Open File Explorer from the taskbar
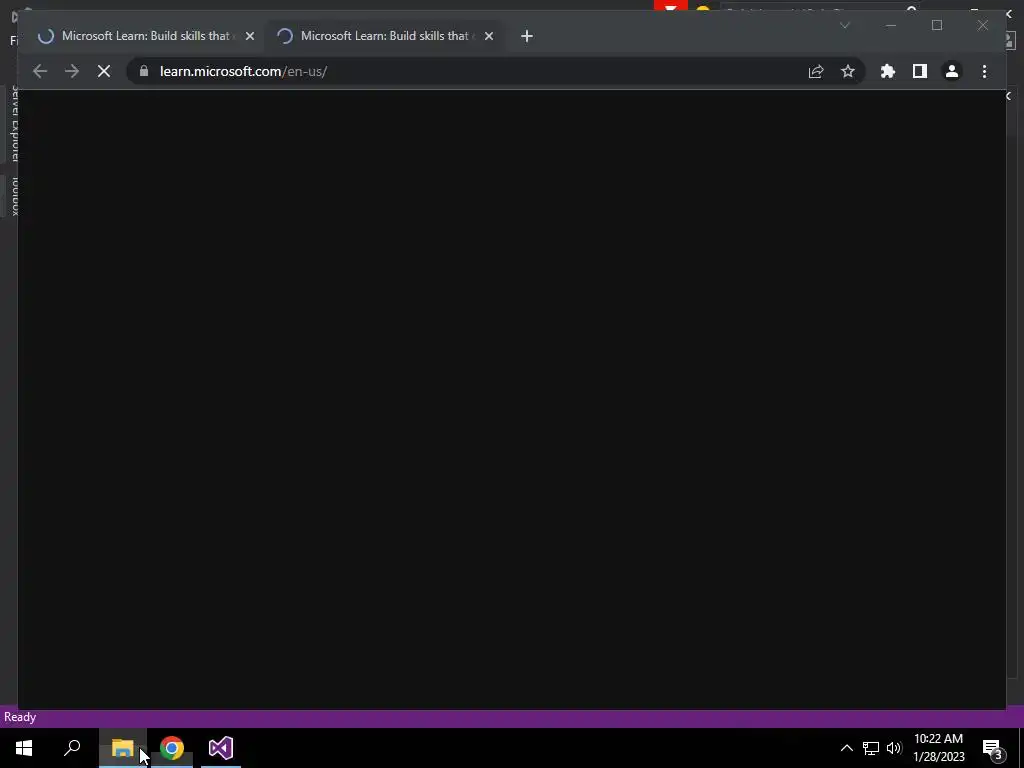 [x=122, y=748]
